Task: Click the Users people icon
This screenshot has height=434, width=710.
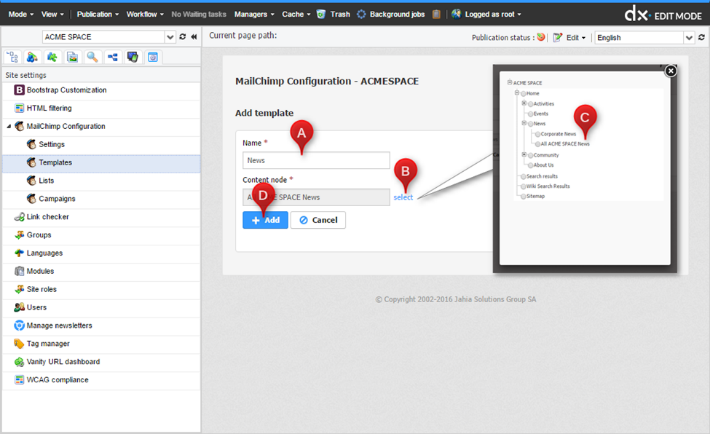Action: click(x=19, y=307)
